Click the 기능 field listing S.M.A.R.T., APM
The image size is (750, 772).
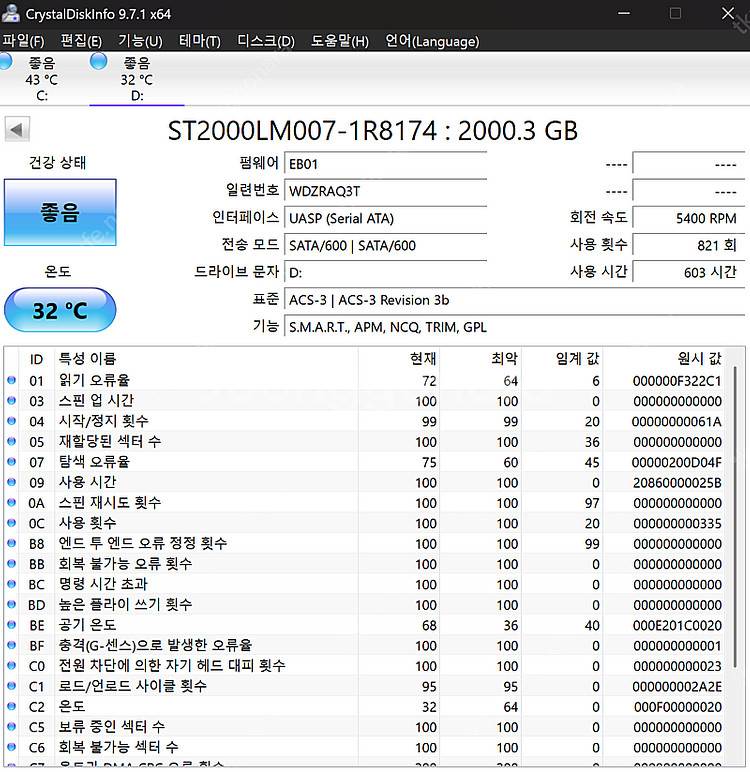[x=515, y=326]
